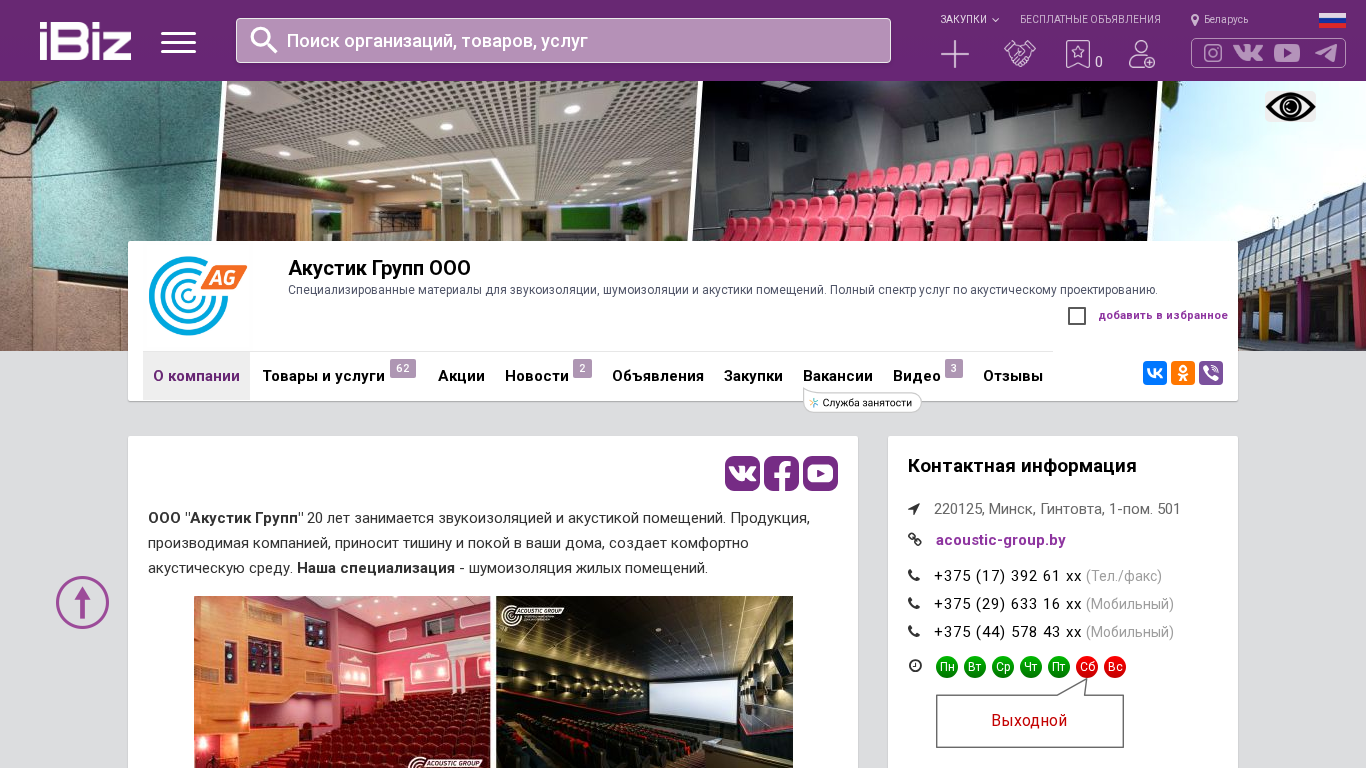Click the Служба занятости badge

(x=862, y=402)
